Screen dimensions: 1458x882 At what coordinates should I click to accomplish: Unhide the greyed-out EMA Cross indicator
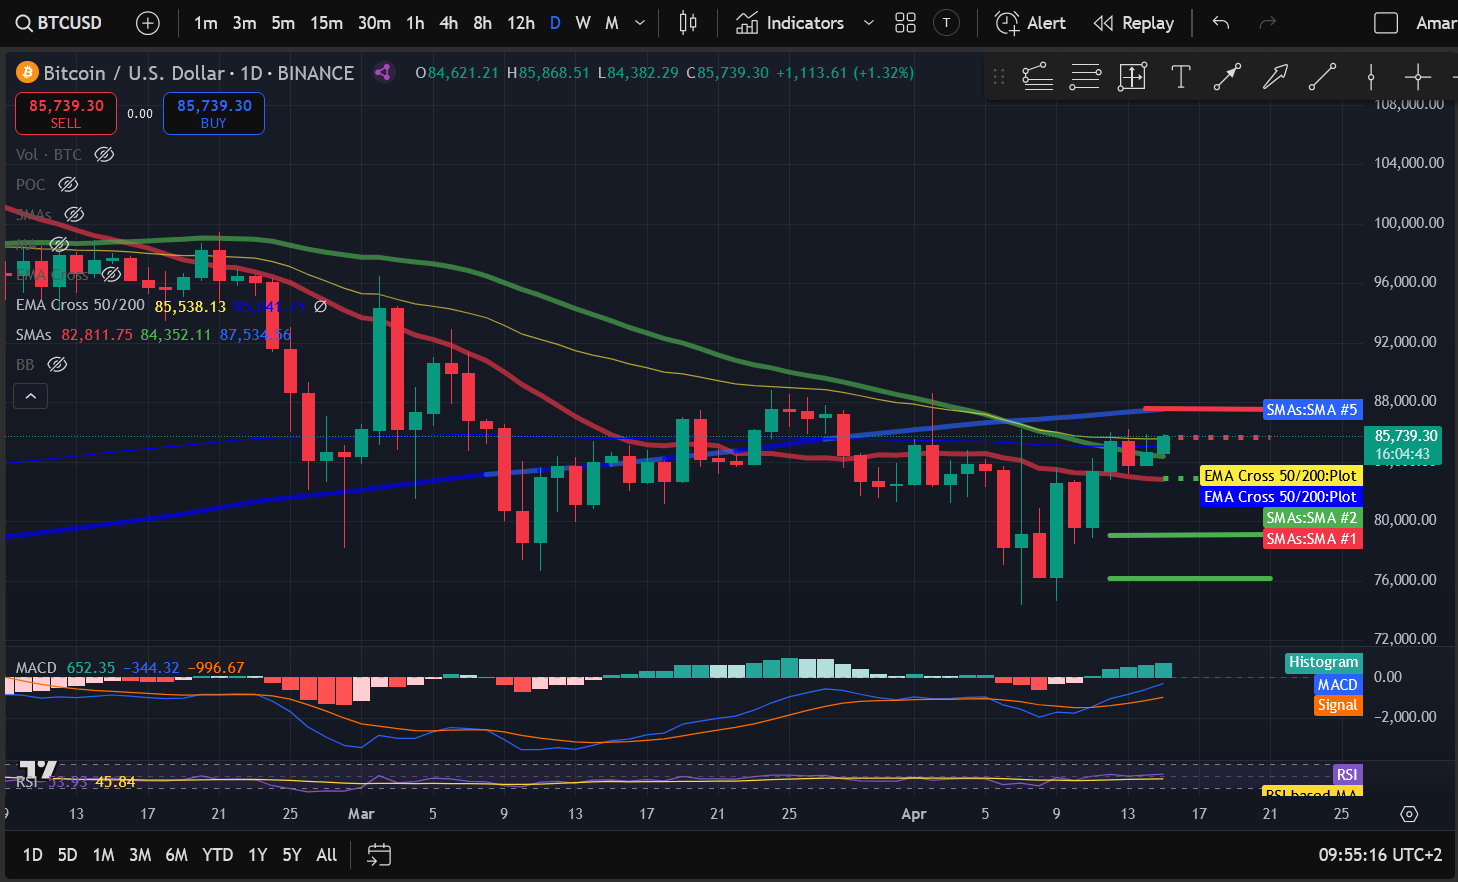coord(111,274)
